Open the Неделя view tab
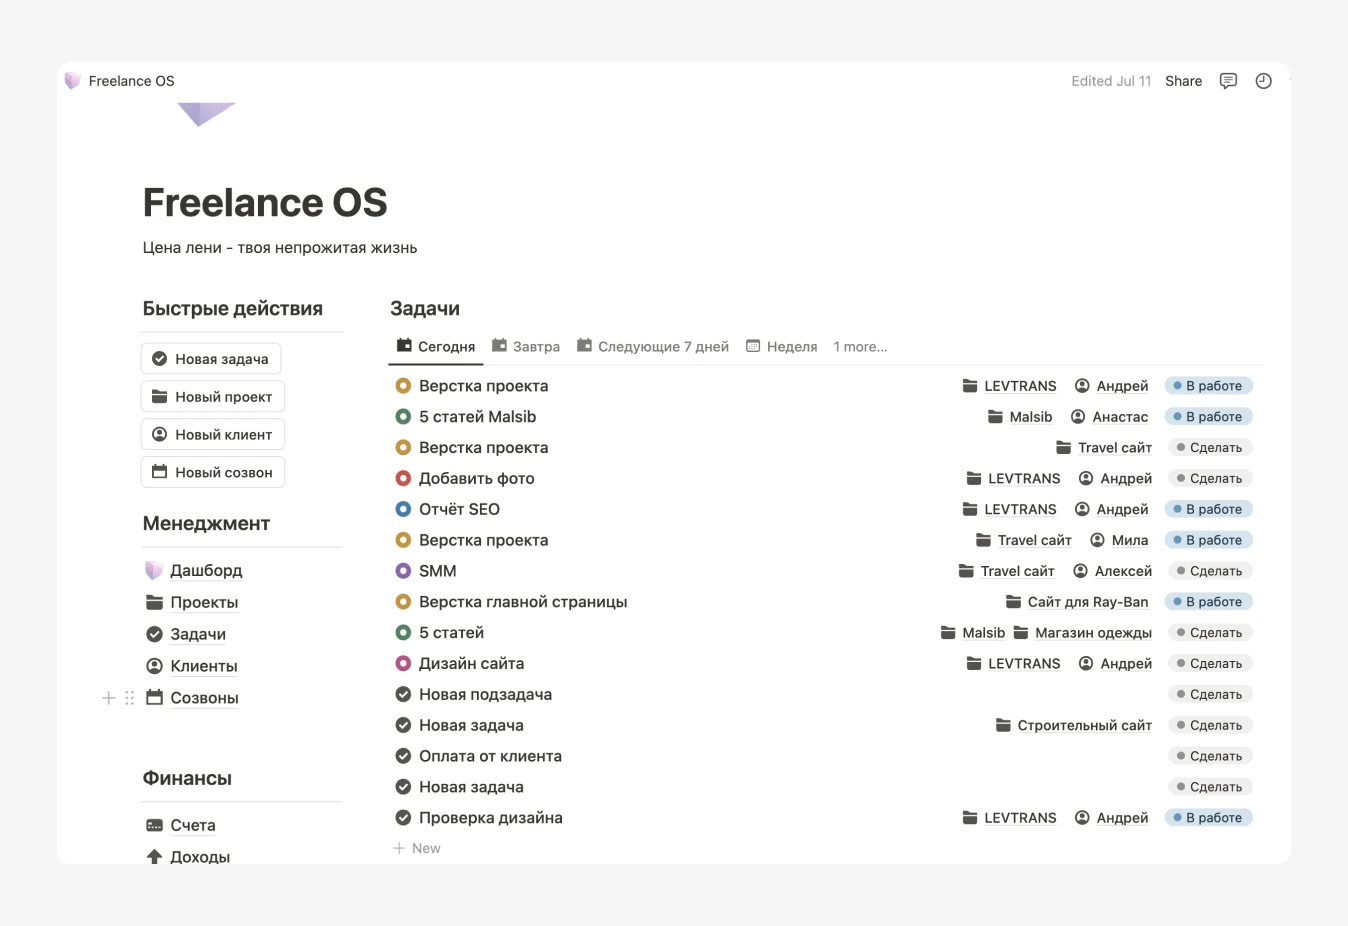The width and height of the screenshot is (1348, 926). click(782, 347)
